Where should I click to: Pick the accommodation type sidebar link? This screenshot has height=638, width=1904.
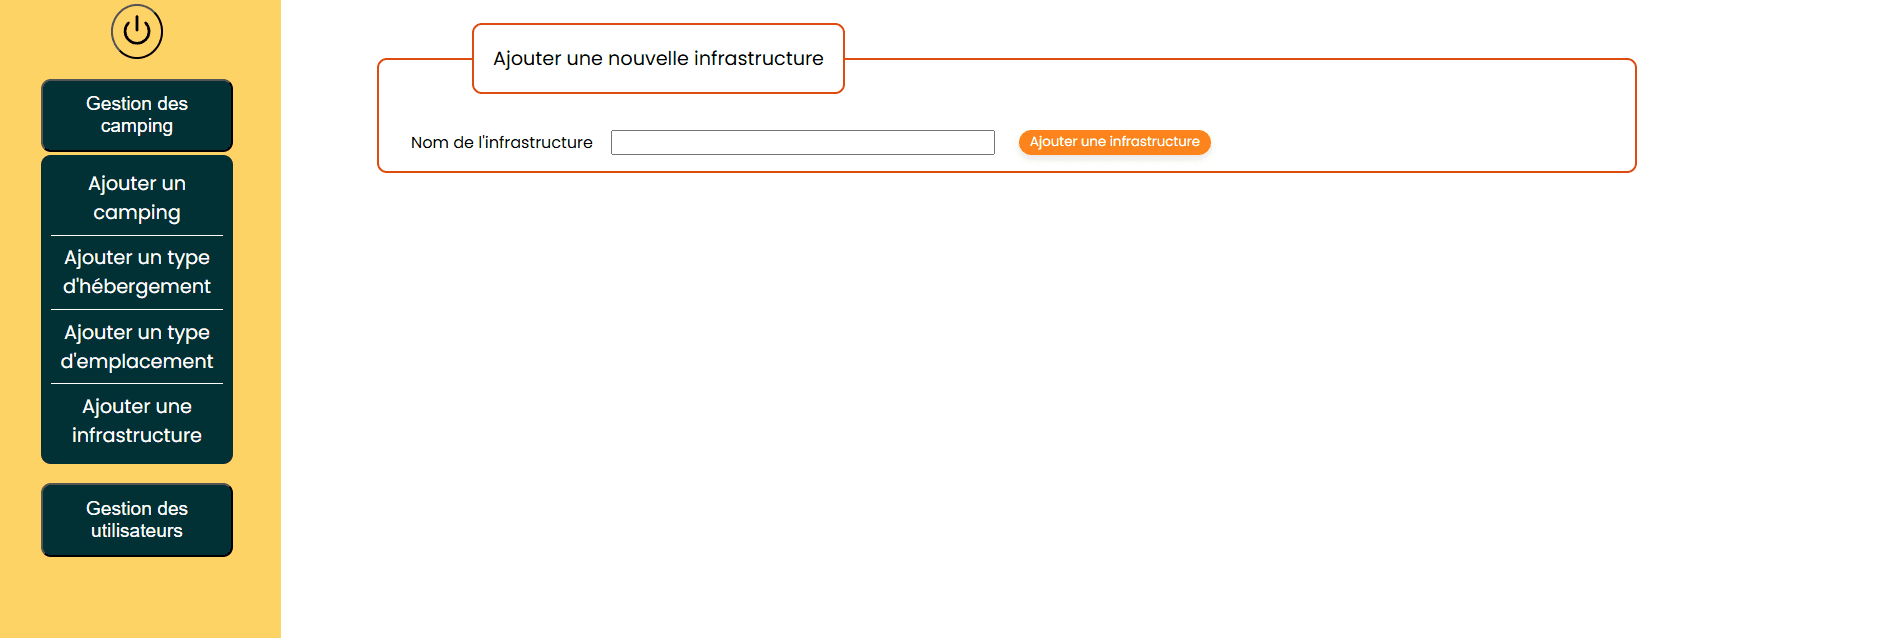(137, 272)
